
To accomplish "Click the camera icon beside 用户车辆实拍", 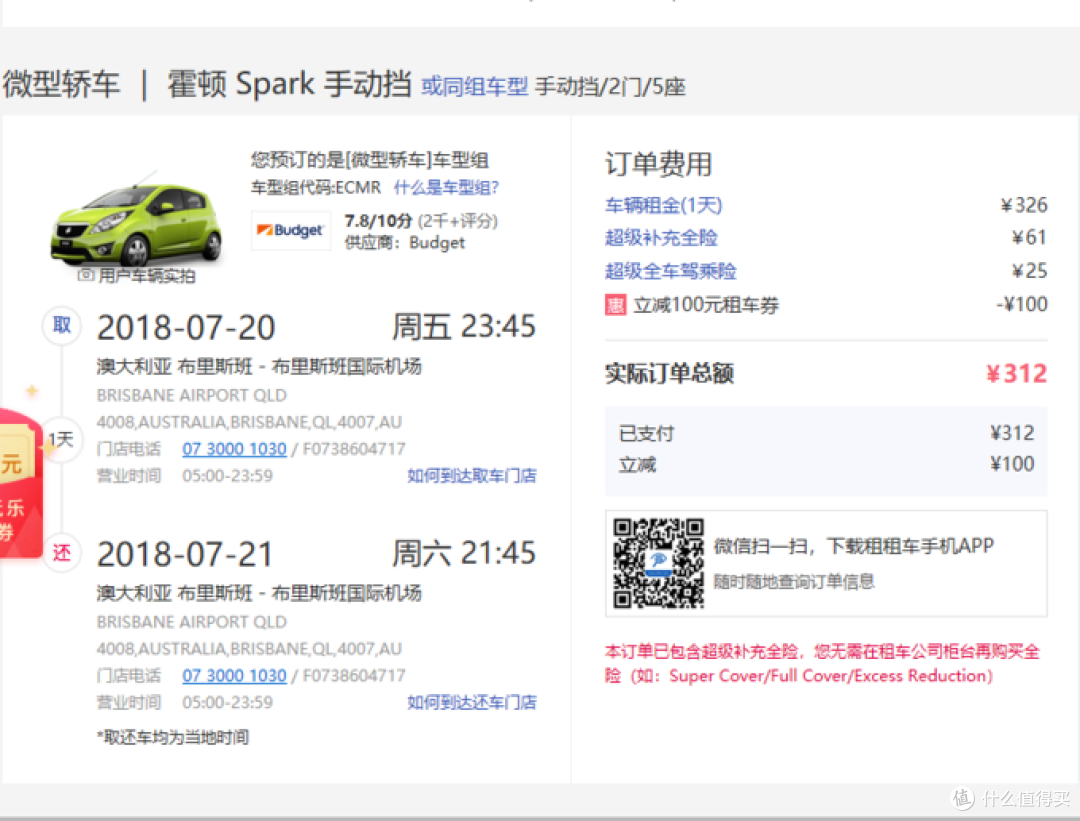I will (x=86, y=275).
